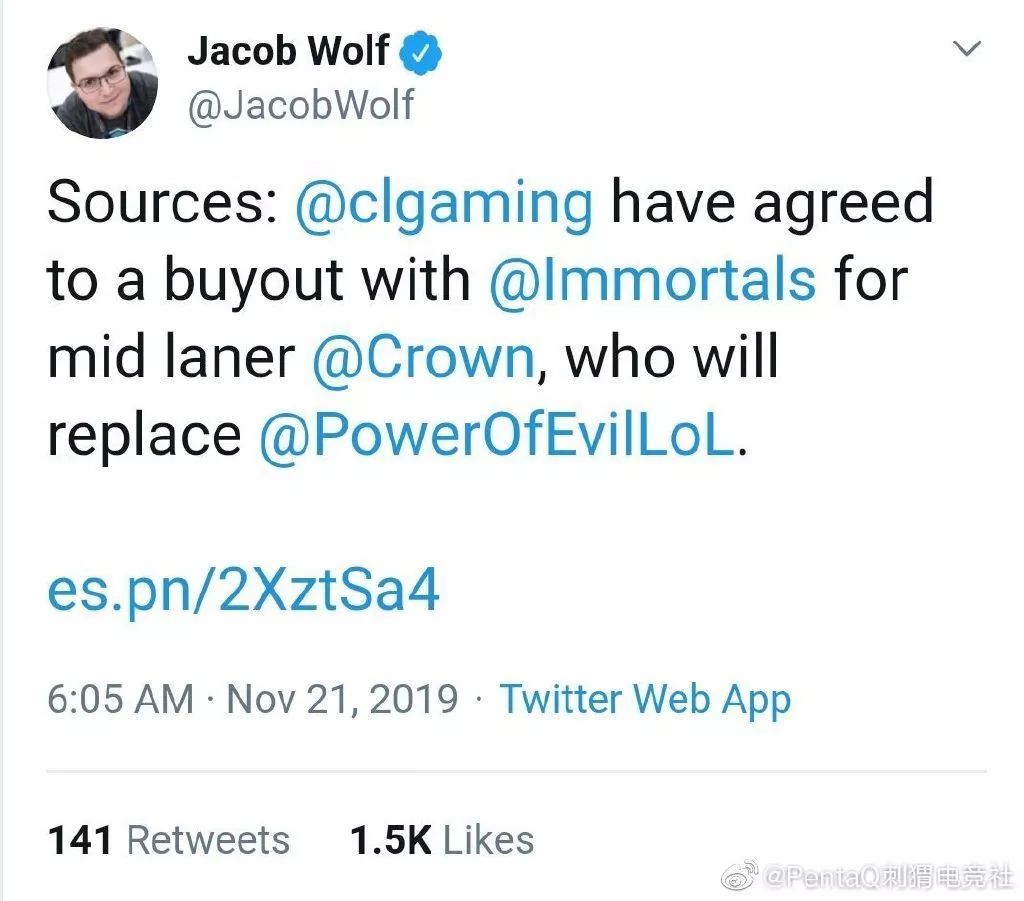Viewport: 1024px width, 901px height.
Task: View the 1.5K Likes list
Action: click(x=441, y=840)
